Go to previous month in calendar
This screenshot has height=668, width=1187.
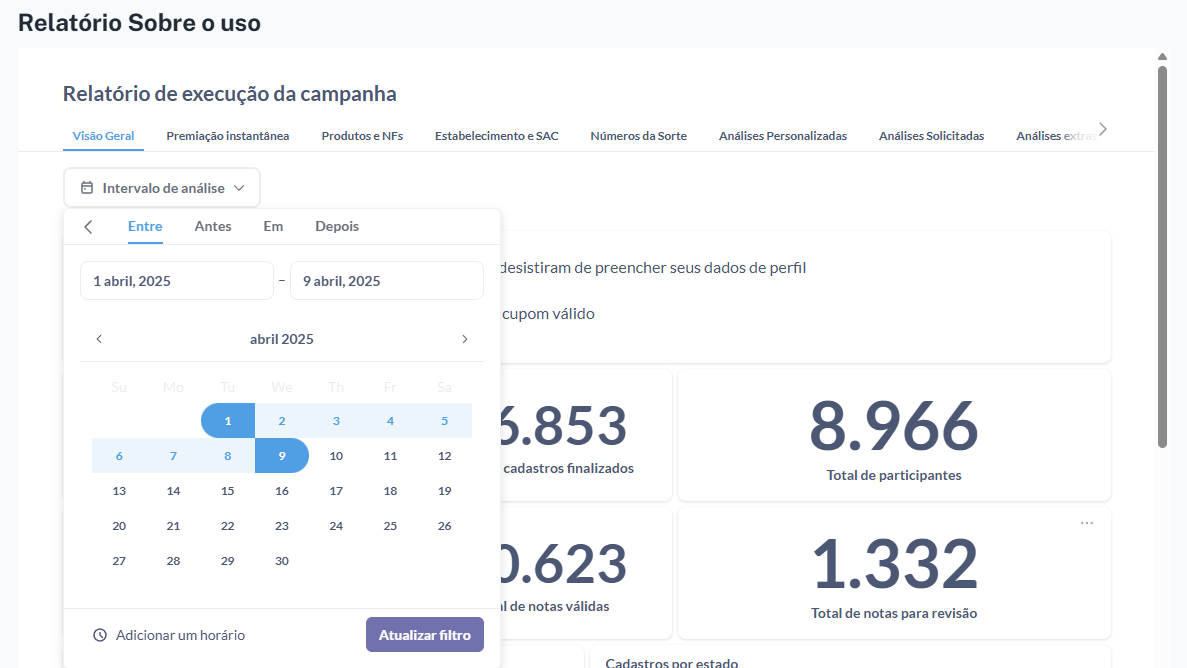click(99, 339)
